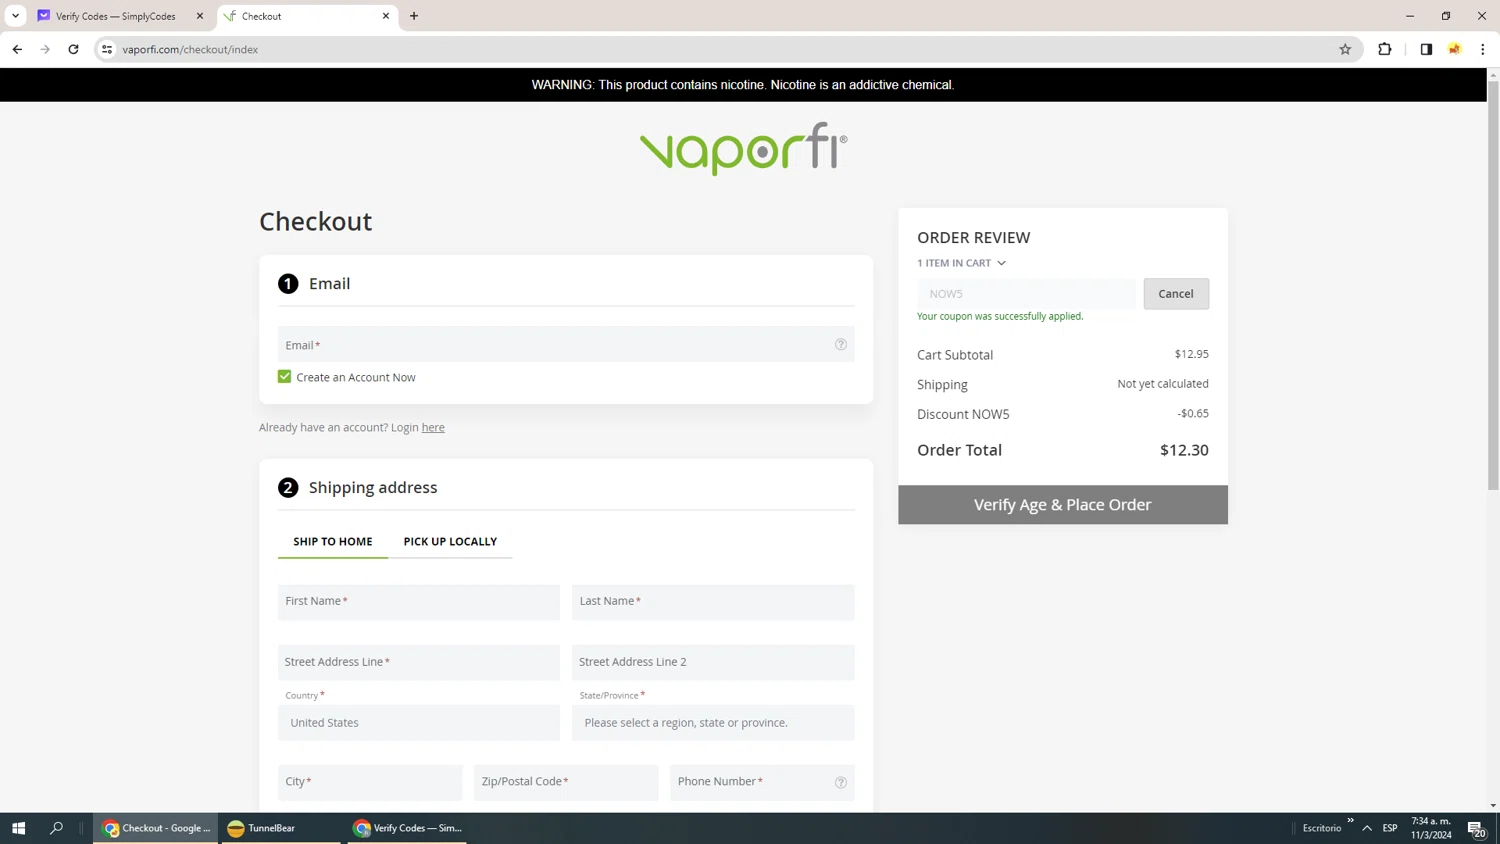
Task: Click the Zip/Postal Code field
Action: (566, 782)
